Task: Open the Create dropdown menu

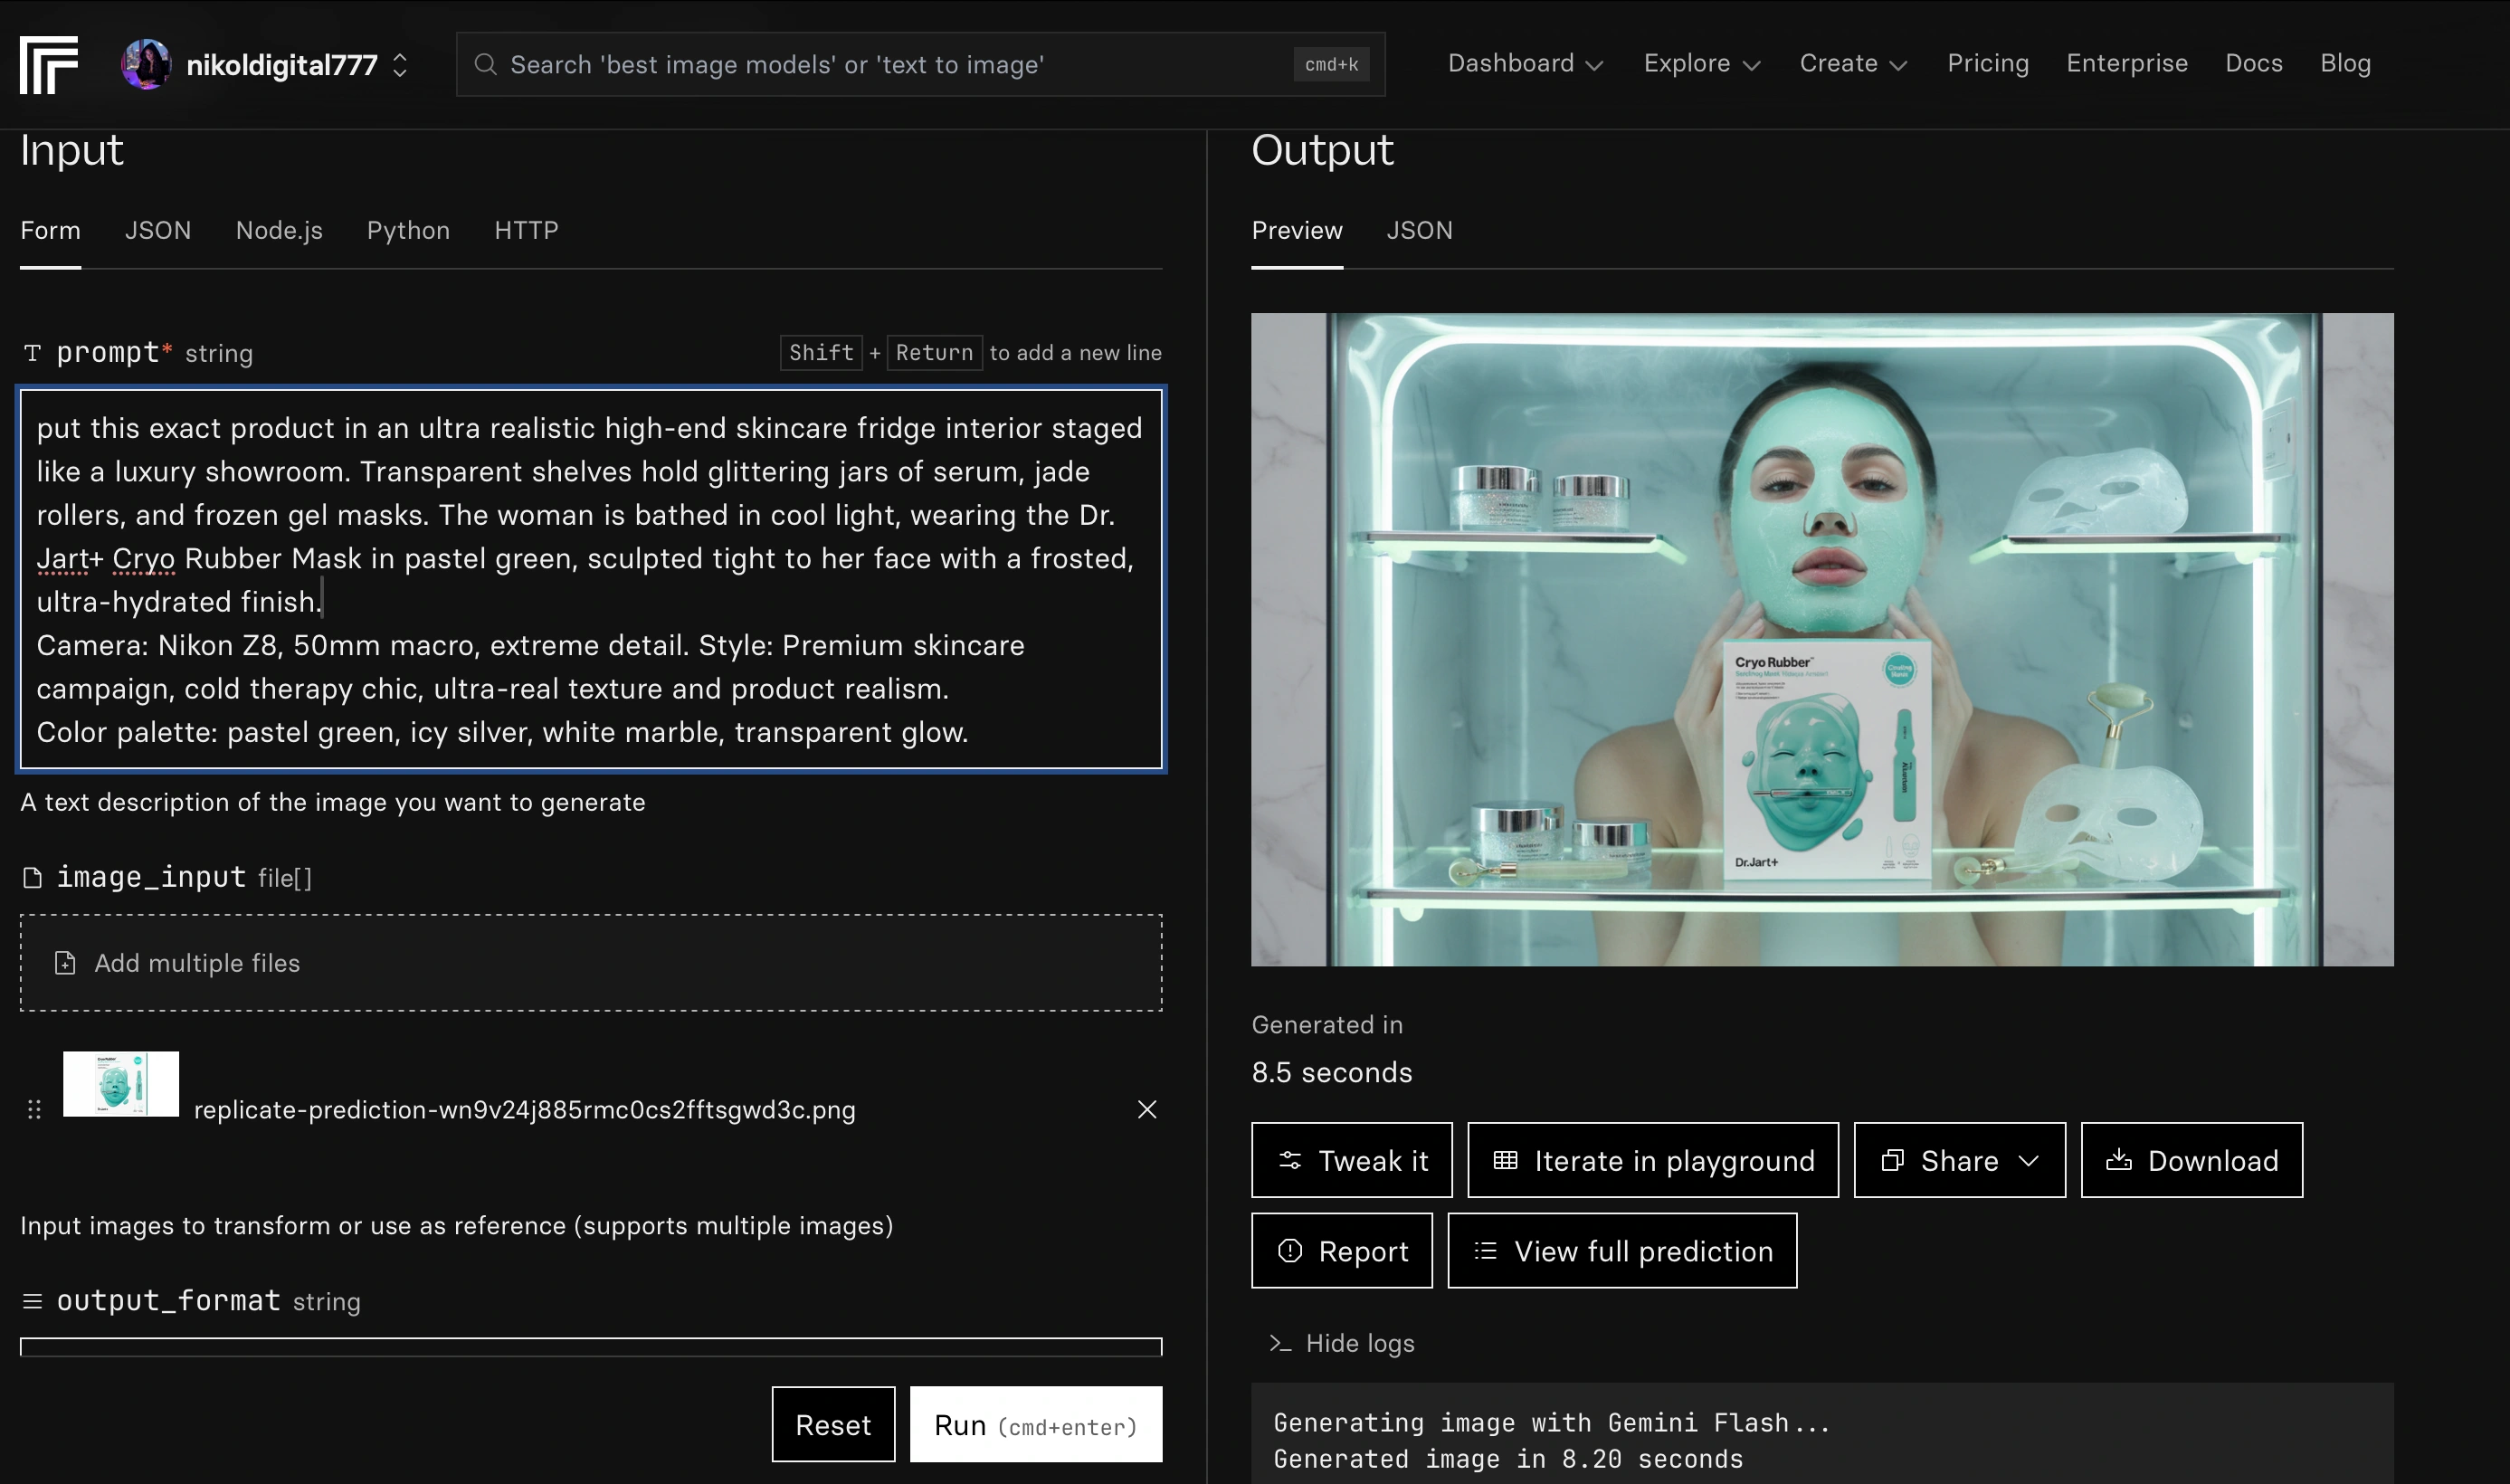Action: [x=1853, y=64]
